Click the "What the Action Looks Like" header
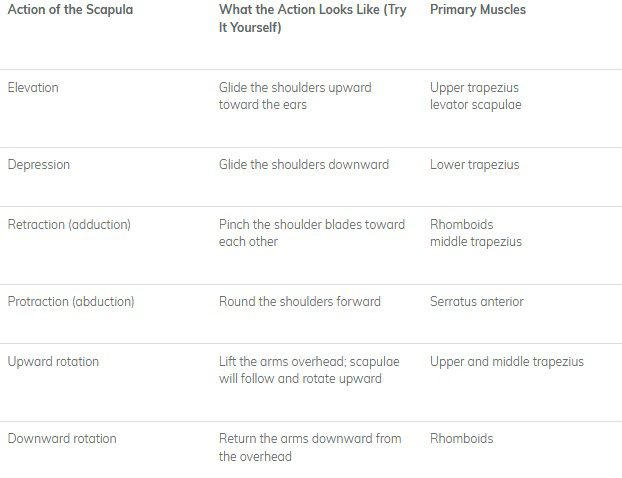622x478 pixels. tap(312, 19)
